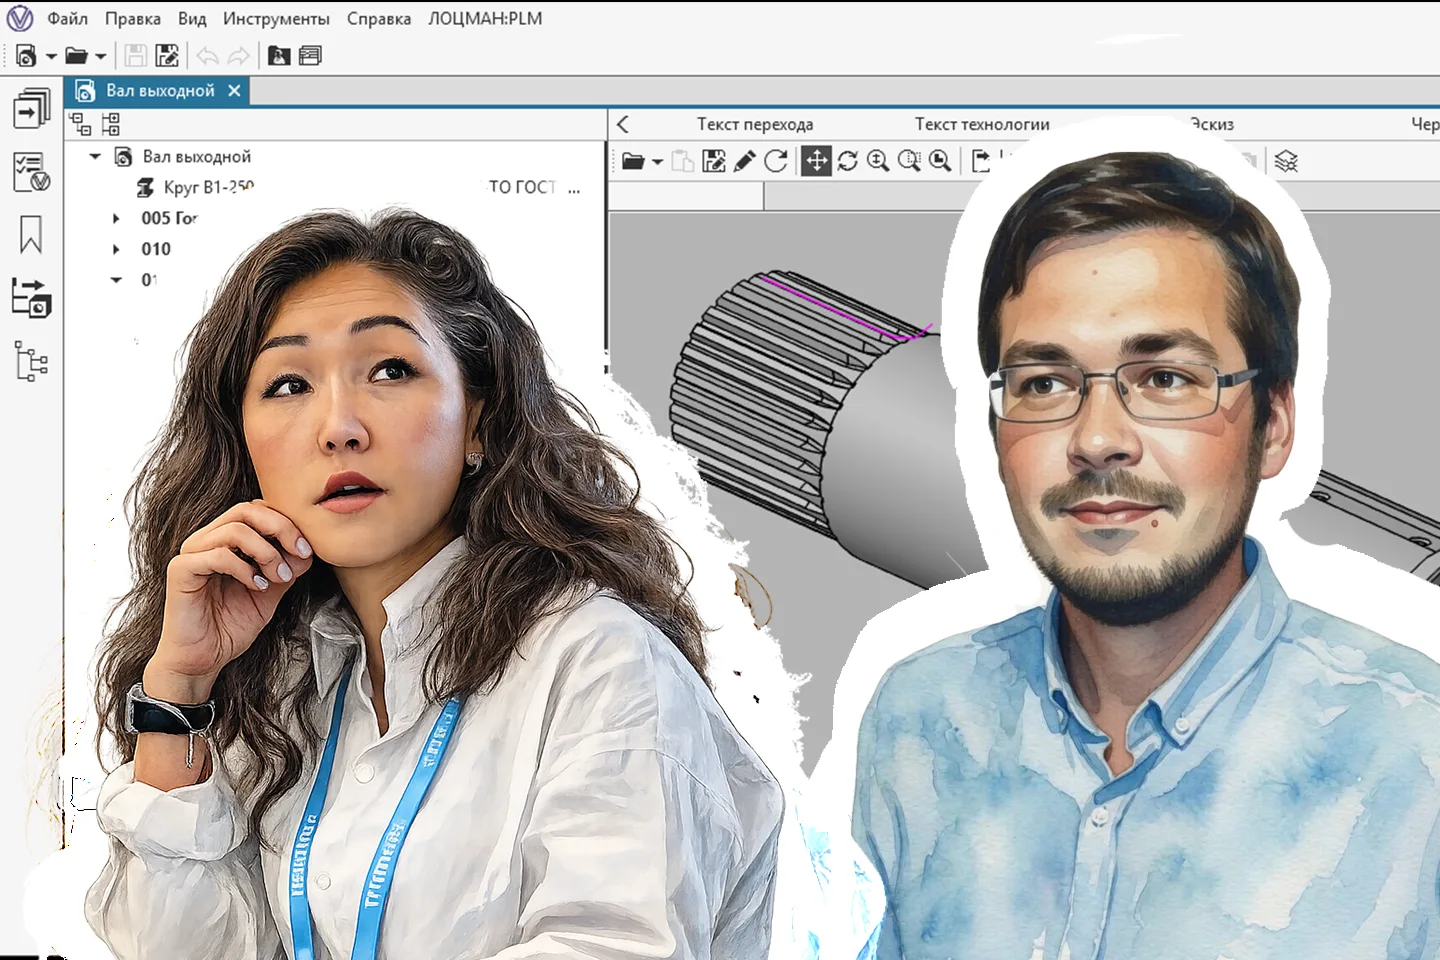Open the Справка menu

(x=379, y=19)
